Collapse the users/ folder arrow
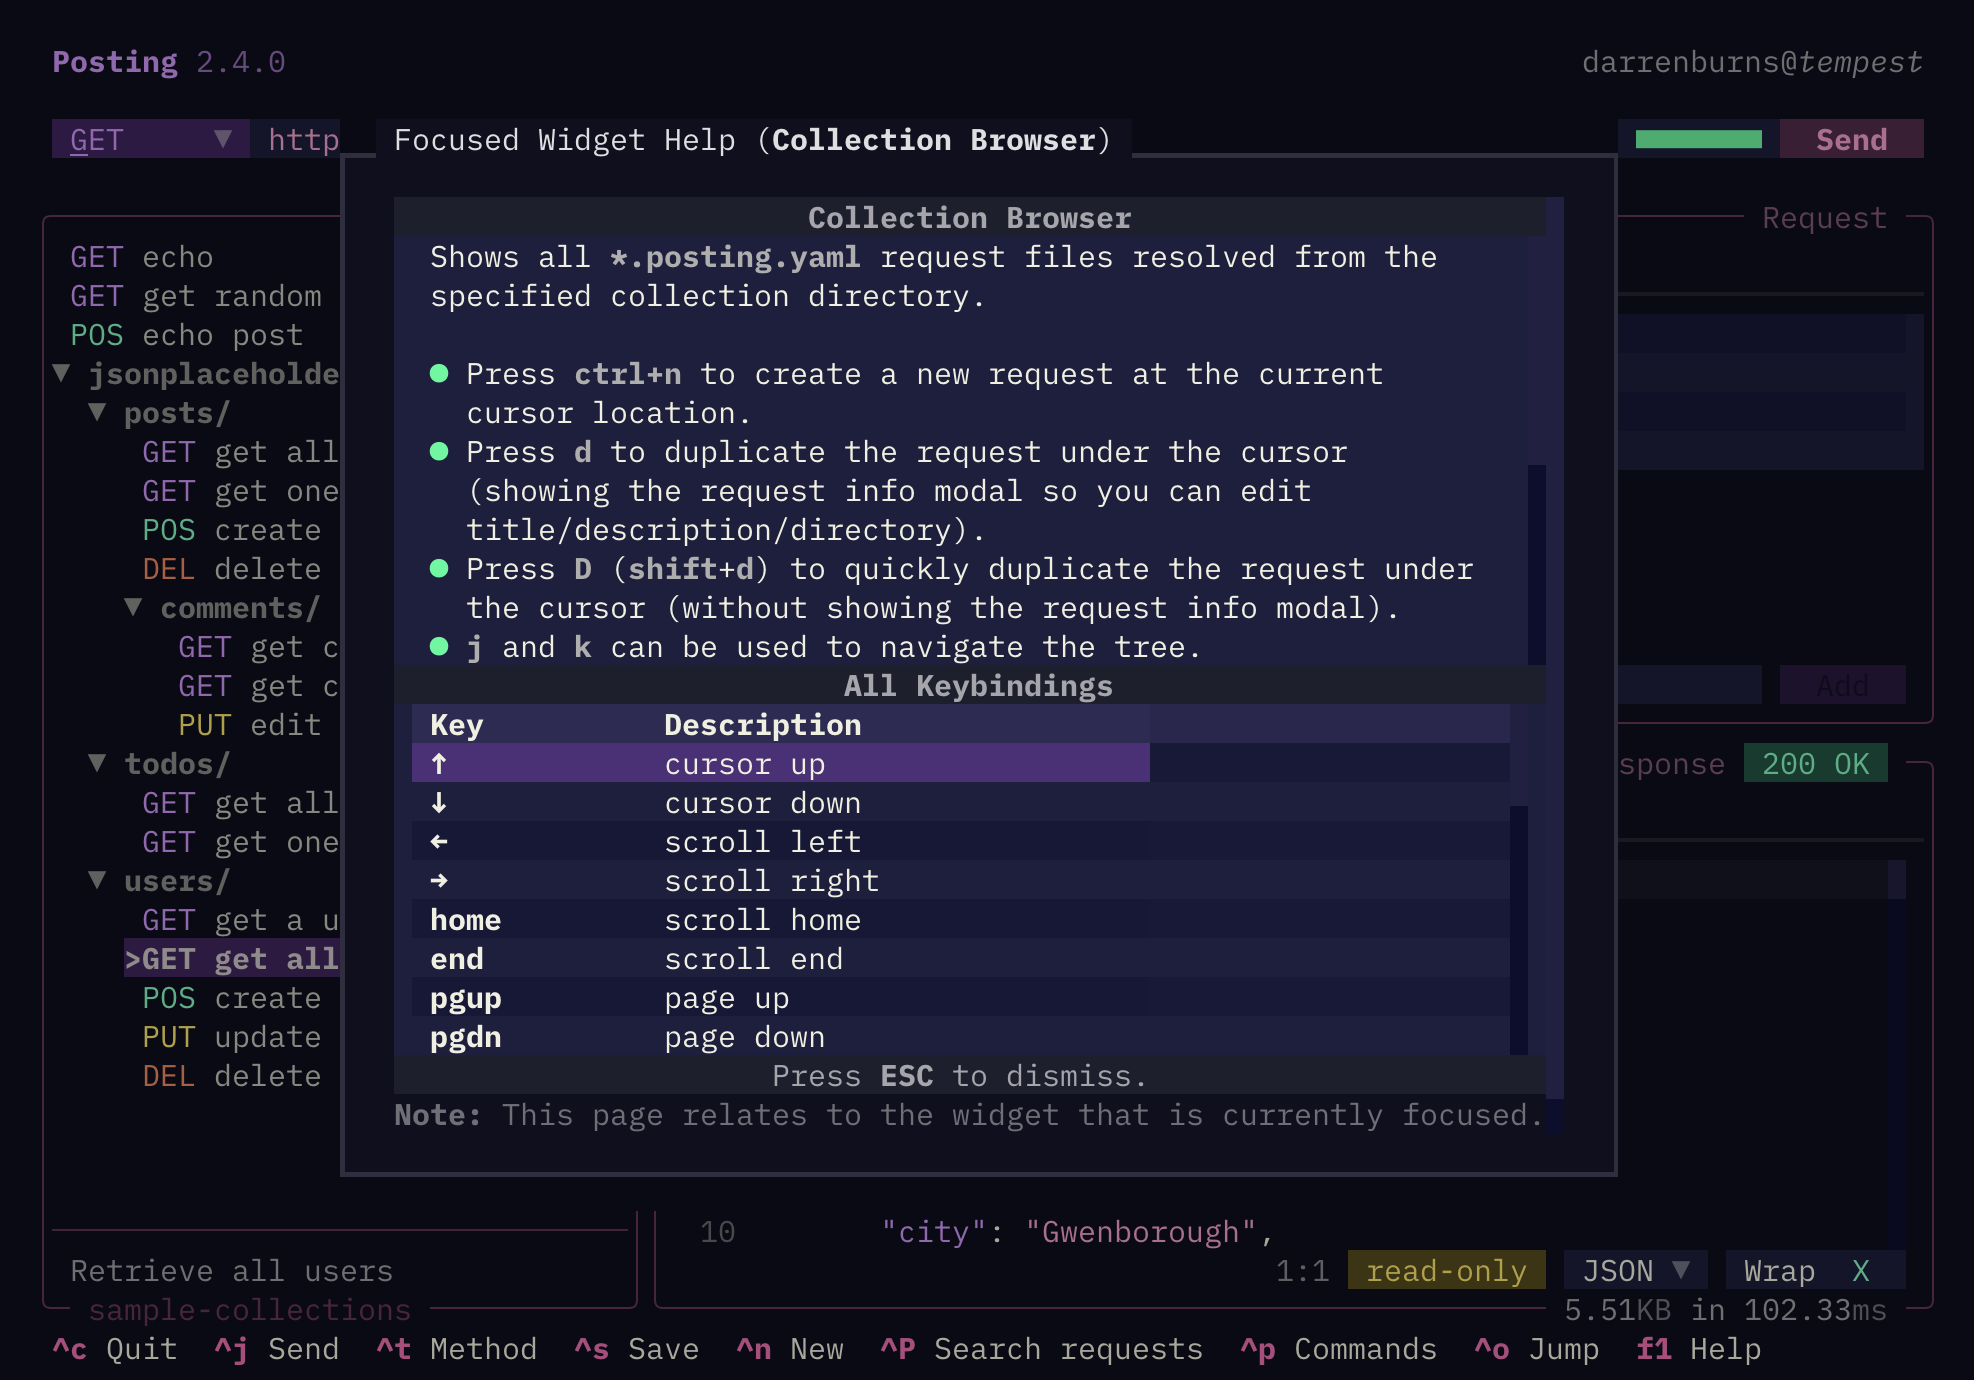Viewport: 1974px width, 1380px height. 98,881
